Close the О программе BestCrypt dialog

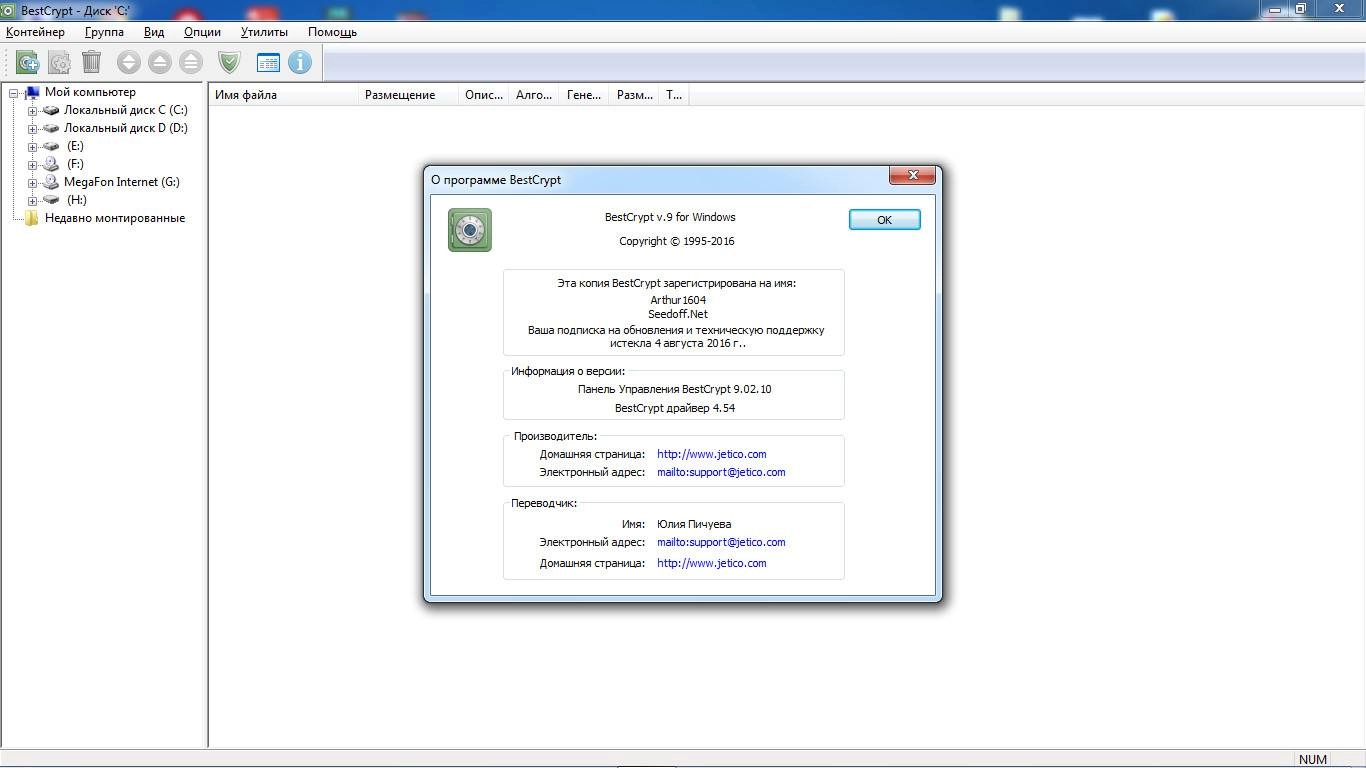(913, 175)
